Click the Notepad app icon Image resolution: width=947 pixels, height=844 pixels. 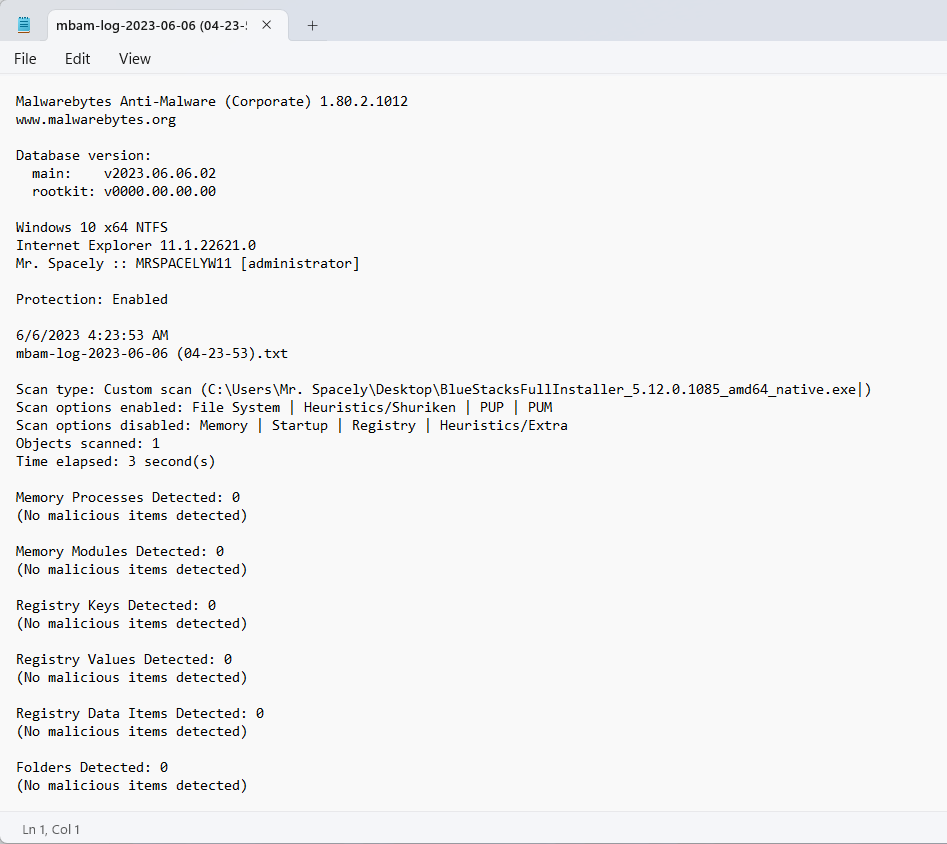pyautogui.click(x=24, y=25)
